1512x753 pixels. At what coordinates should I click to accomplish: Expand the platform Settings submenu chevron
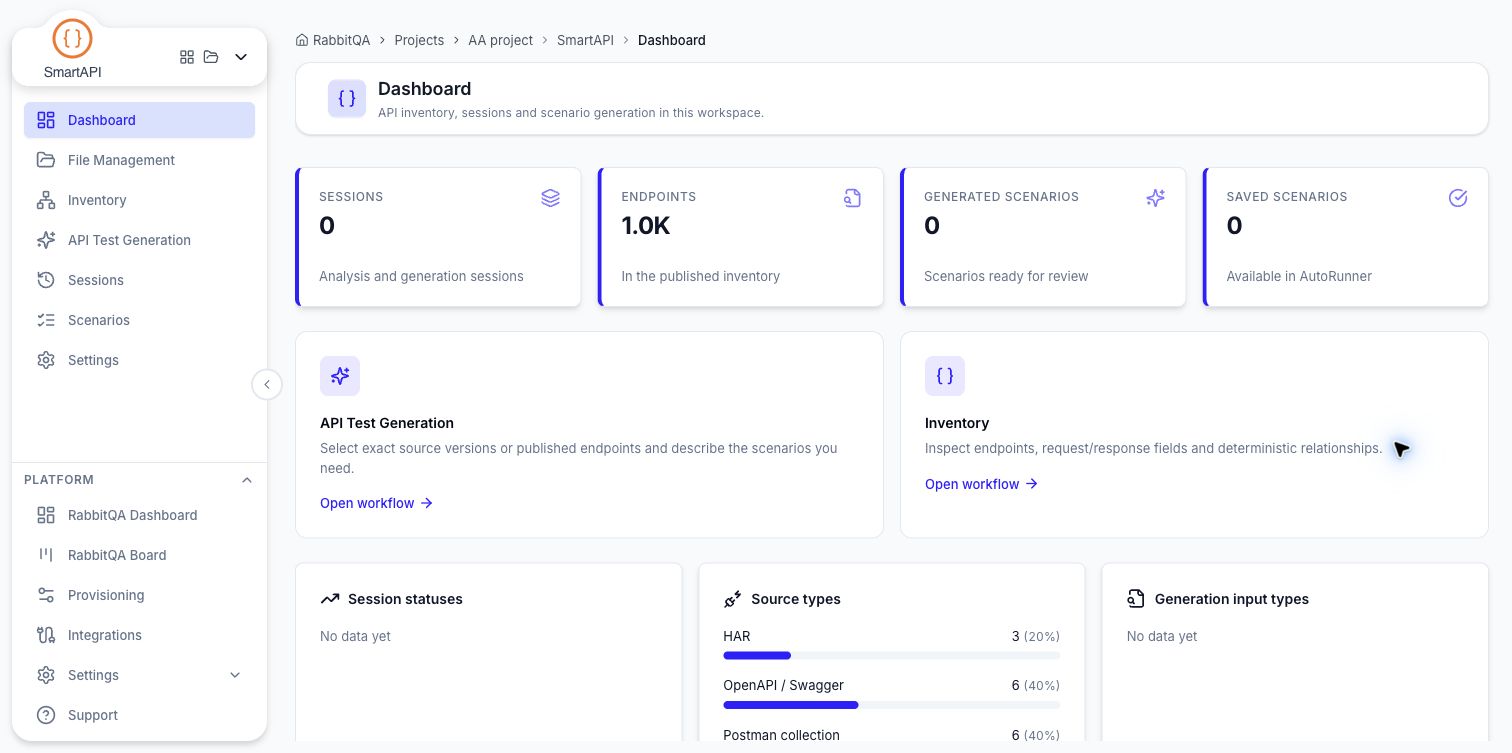coord(235,675)
